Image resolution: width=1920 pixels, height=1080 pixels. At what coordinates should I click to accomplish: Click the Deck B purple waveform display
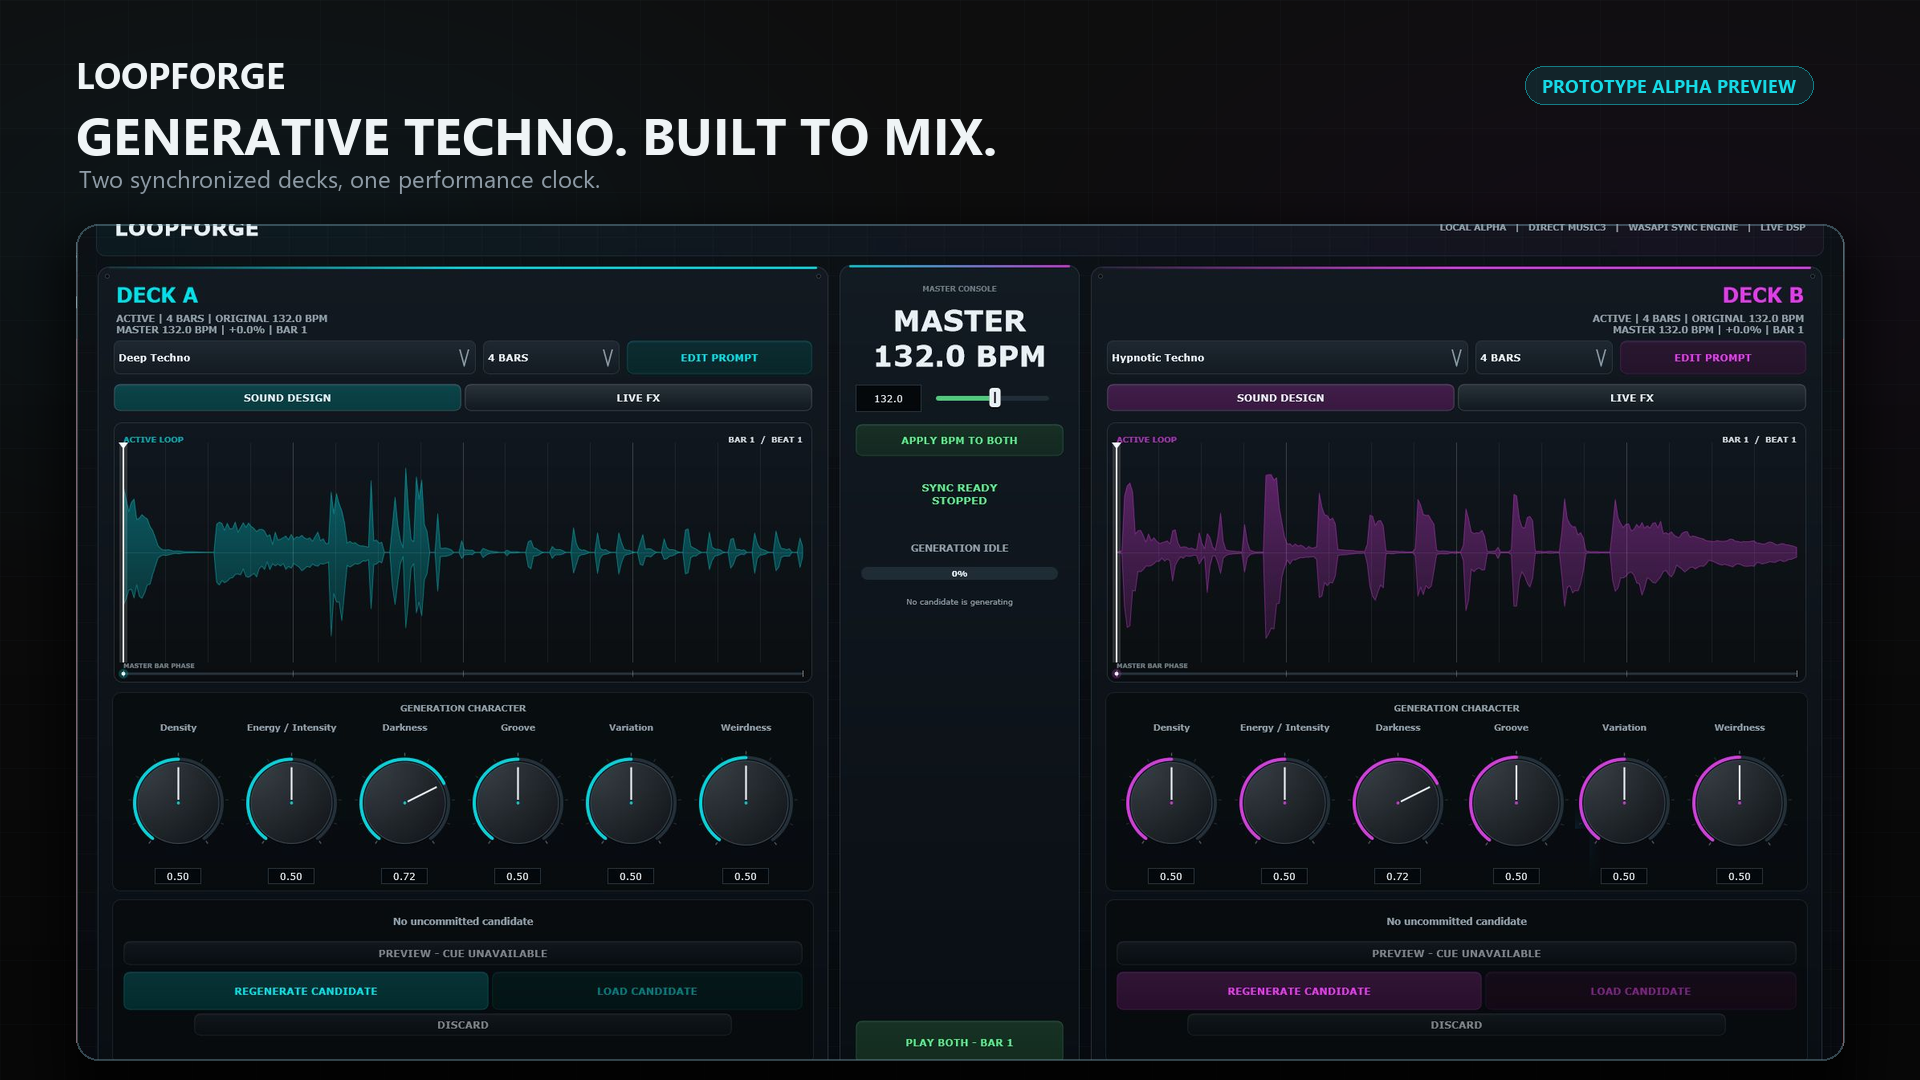coord(1456,553)
